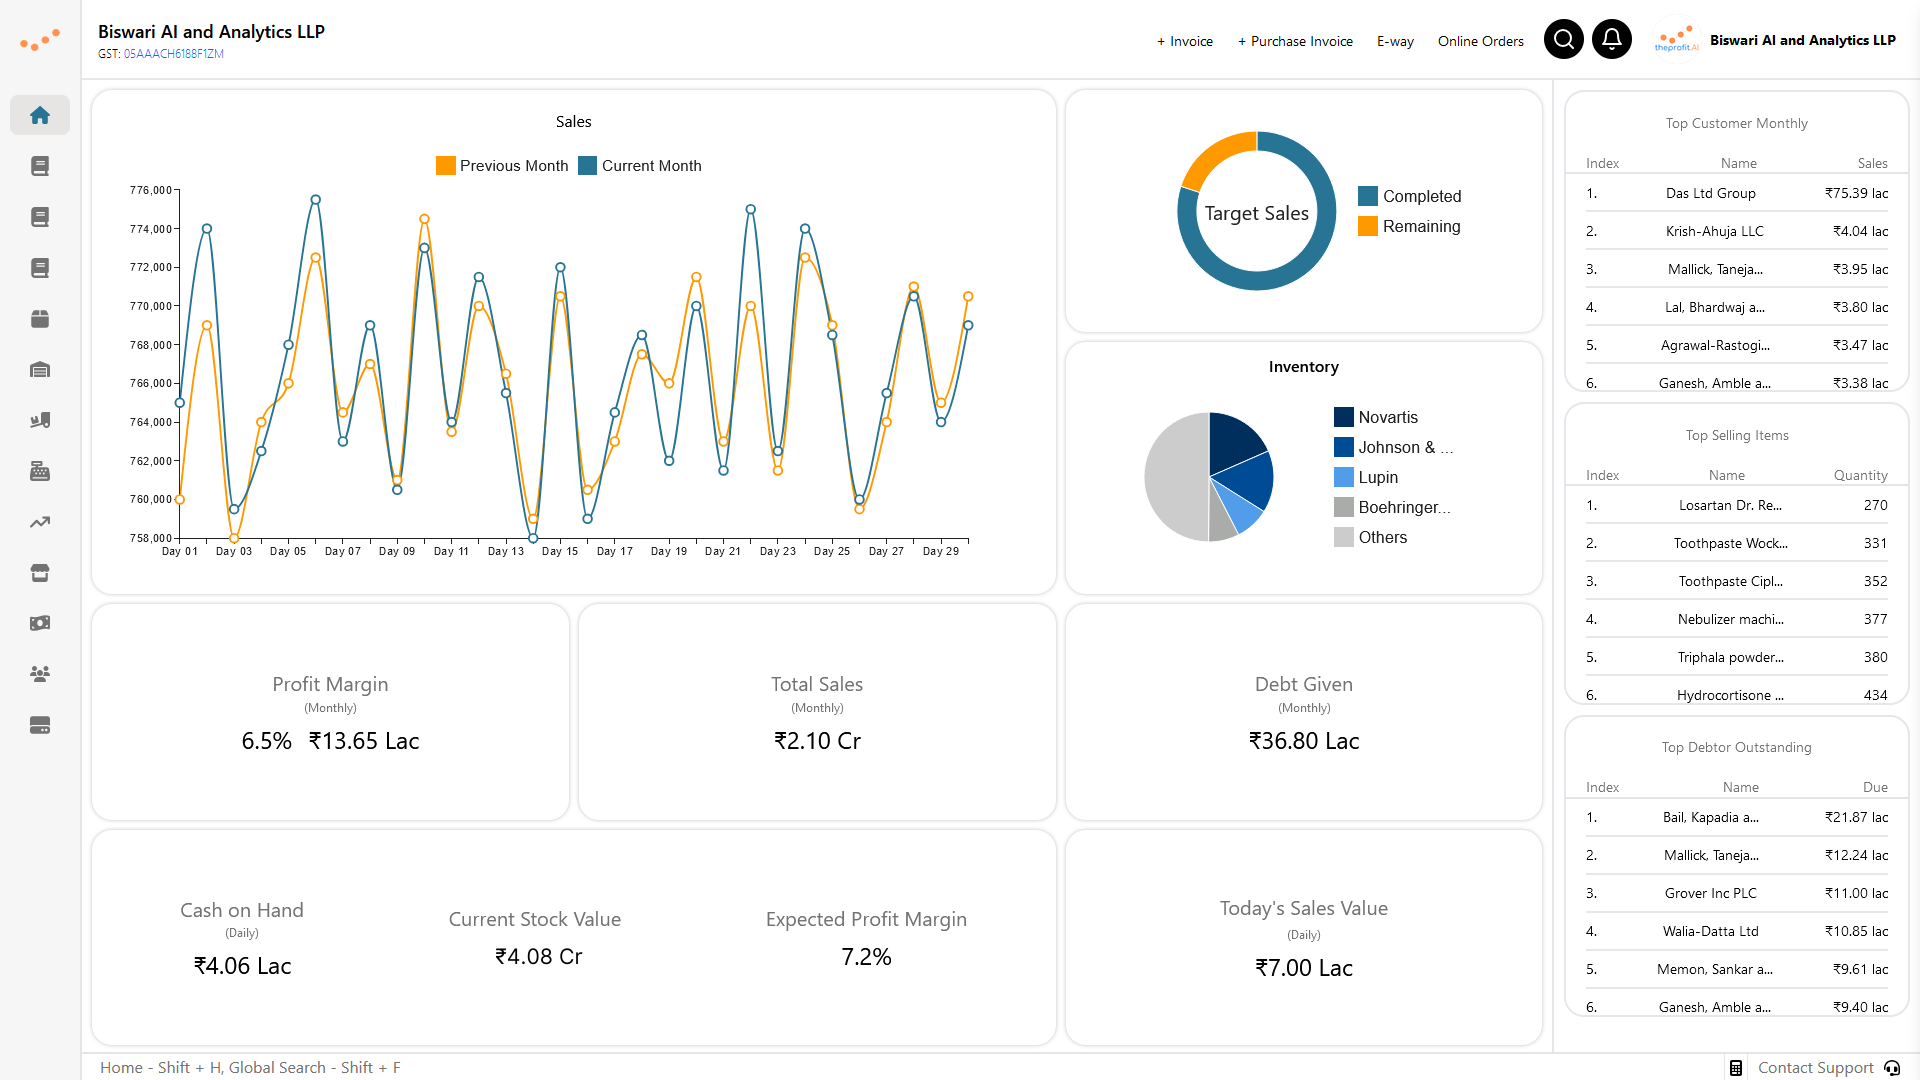Viewport: 1920px width, 1080px height.
Task: Toggle Johnson & ... legend entry
Action: (1394, 447)
